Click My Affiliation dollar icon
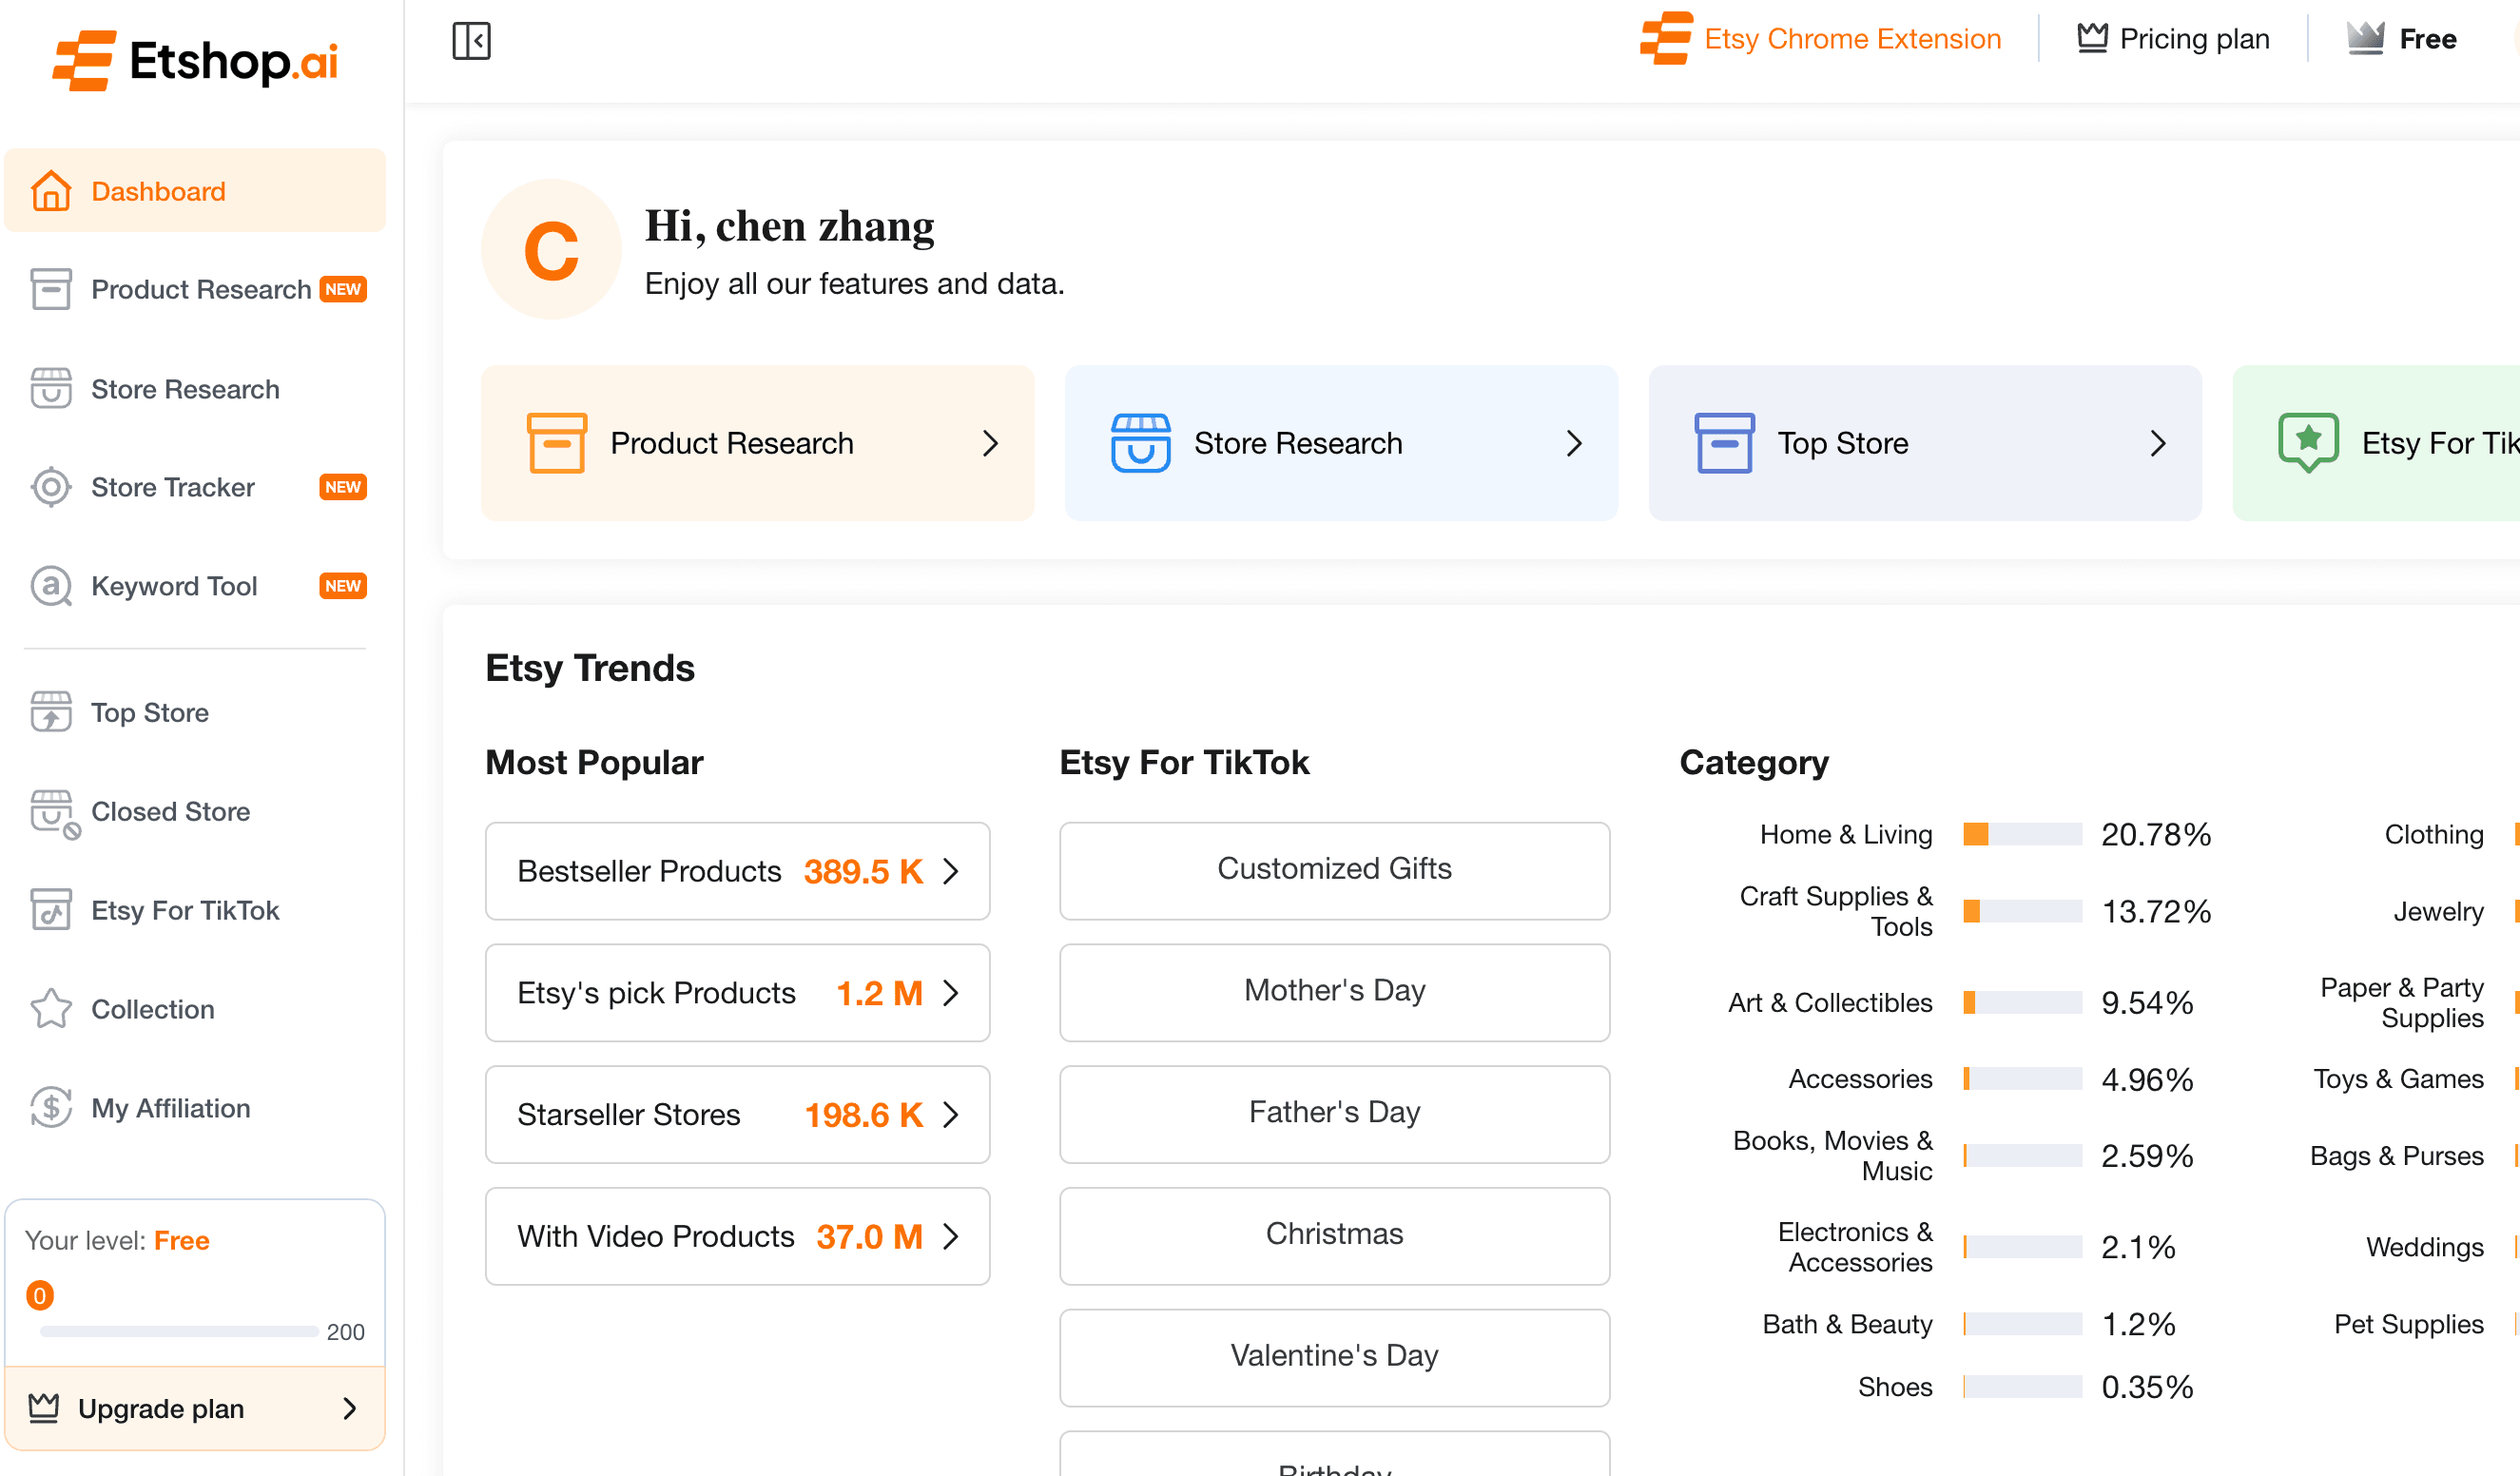2520x1476 pixels. click(51, 1107)
